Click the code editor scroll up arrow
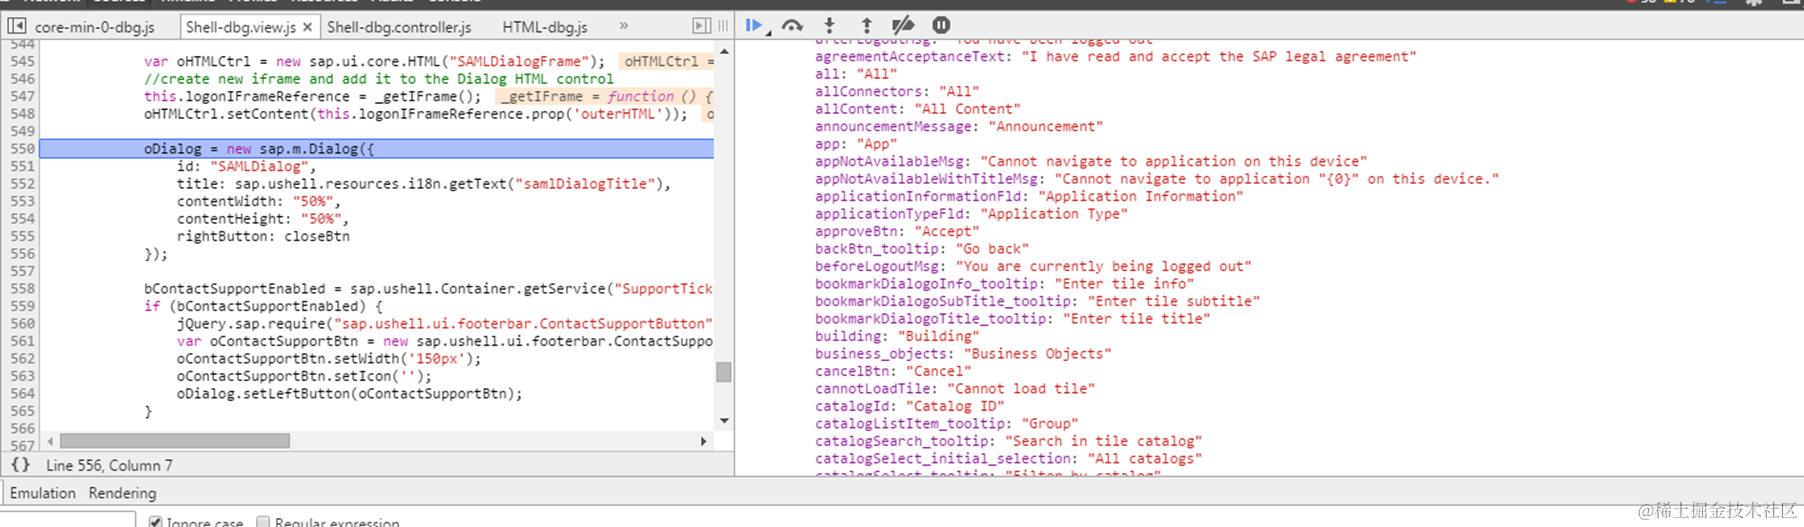This screenshot has height=527, width=1804. coord(724,51)
